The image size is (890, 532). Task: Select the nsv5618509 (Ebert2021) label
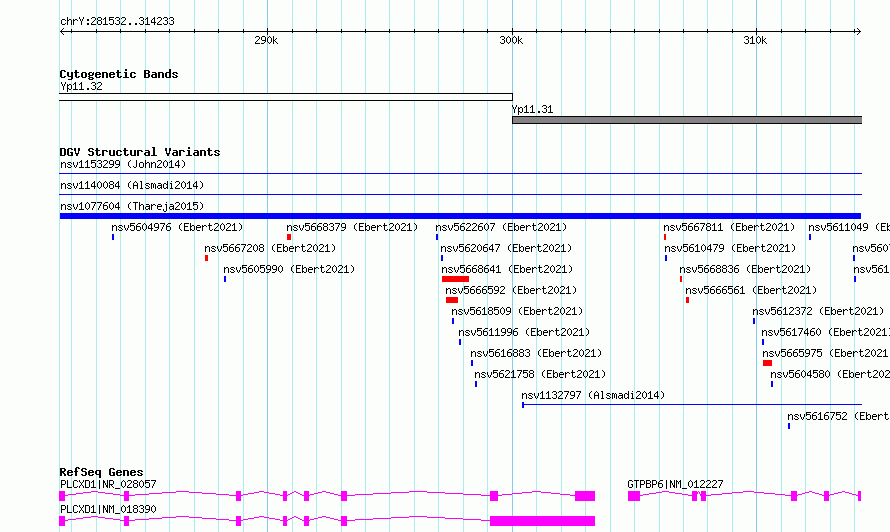(x=517, y=311)
